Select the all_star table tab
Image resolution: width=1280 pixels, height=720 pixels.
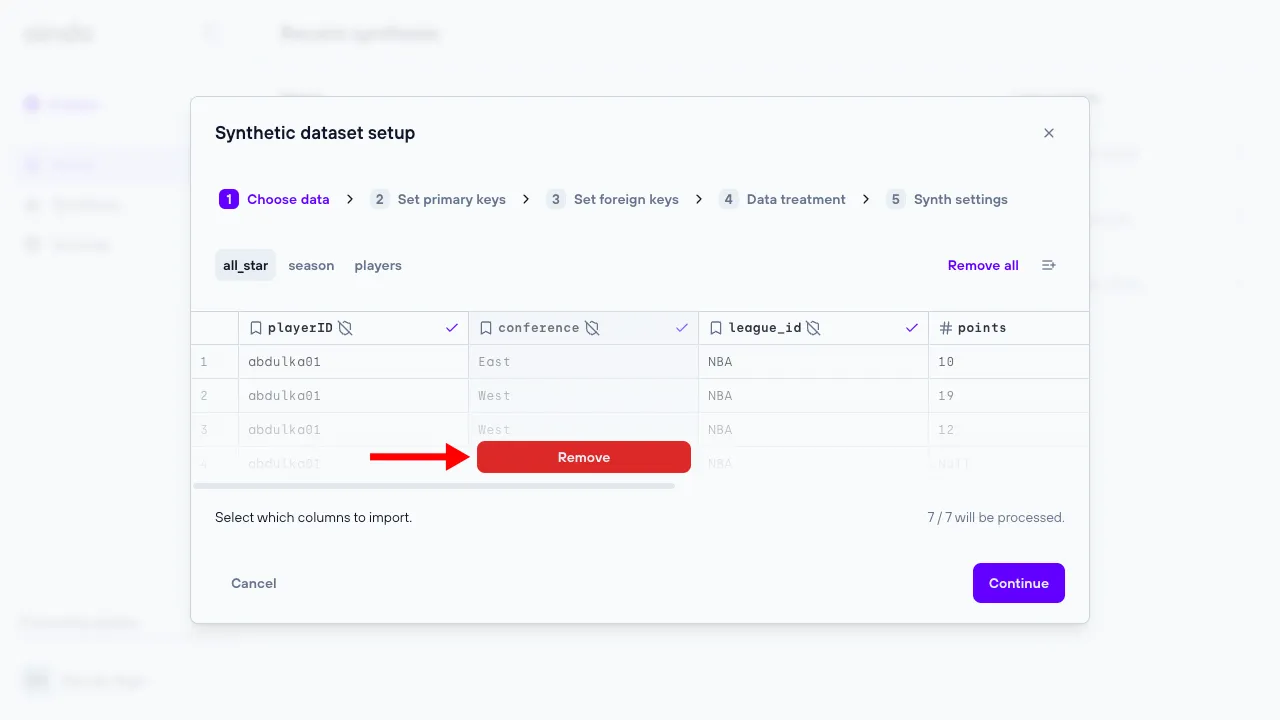245,265
